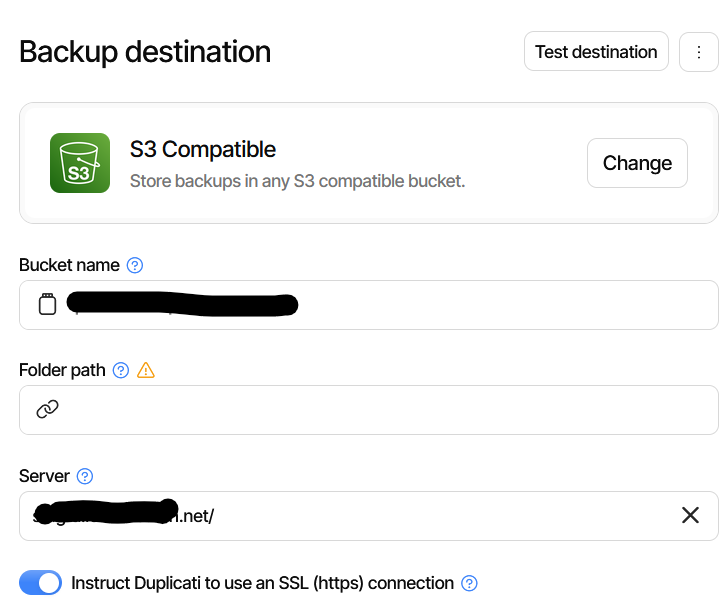The image size is (722, 603).
Task: Disable the SSL (https) connection toggle
Action: [x=41, y=583]
